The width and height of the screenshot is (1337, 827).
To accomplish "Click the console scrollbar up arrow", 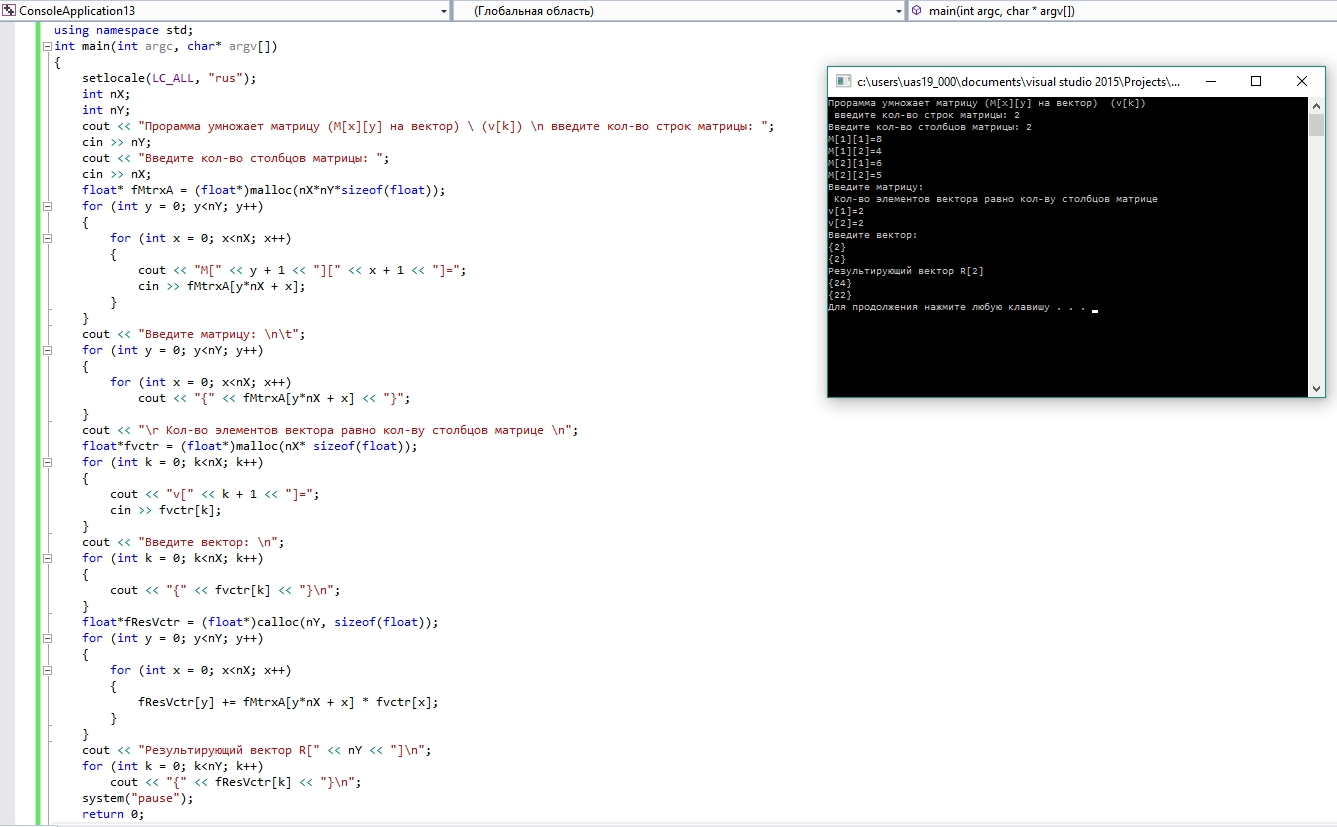I will tap(1317, 105).
